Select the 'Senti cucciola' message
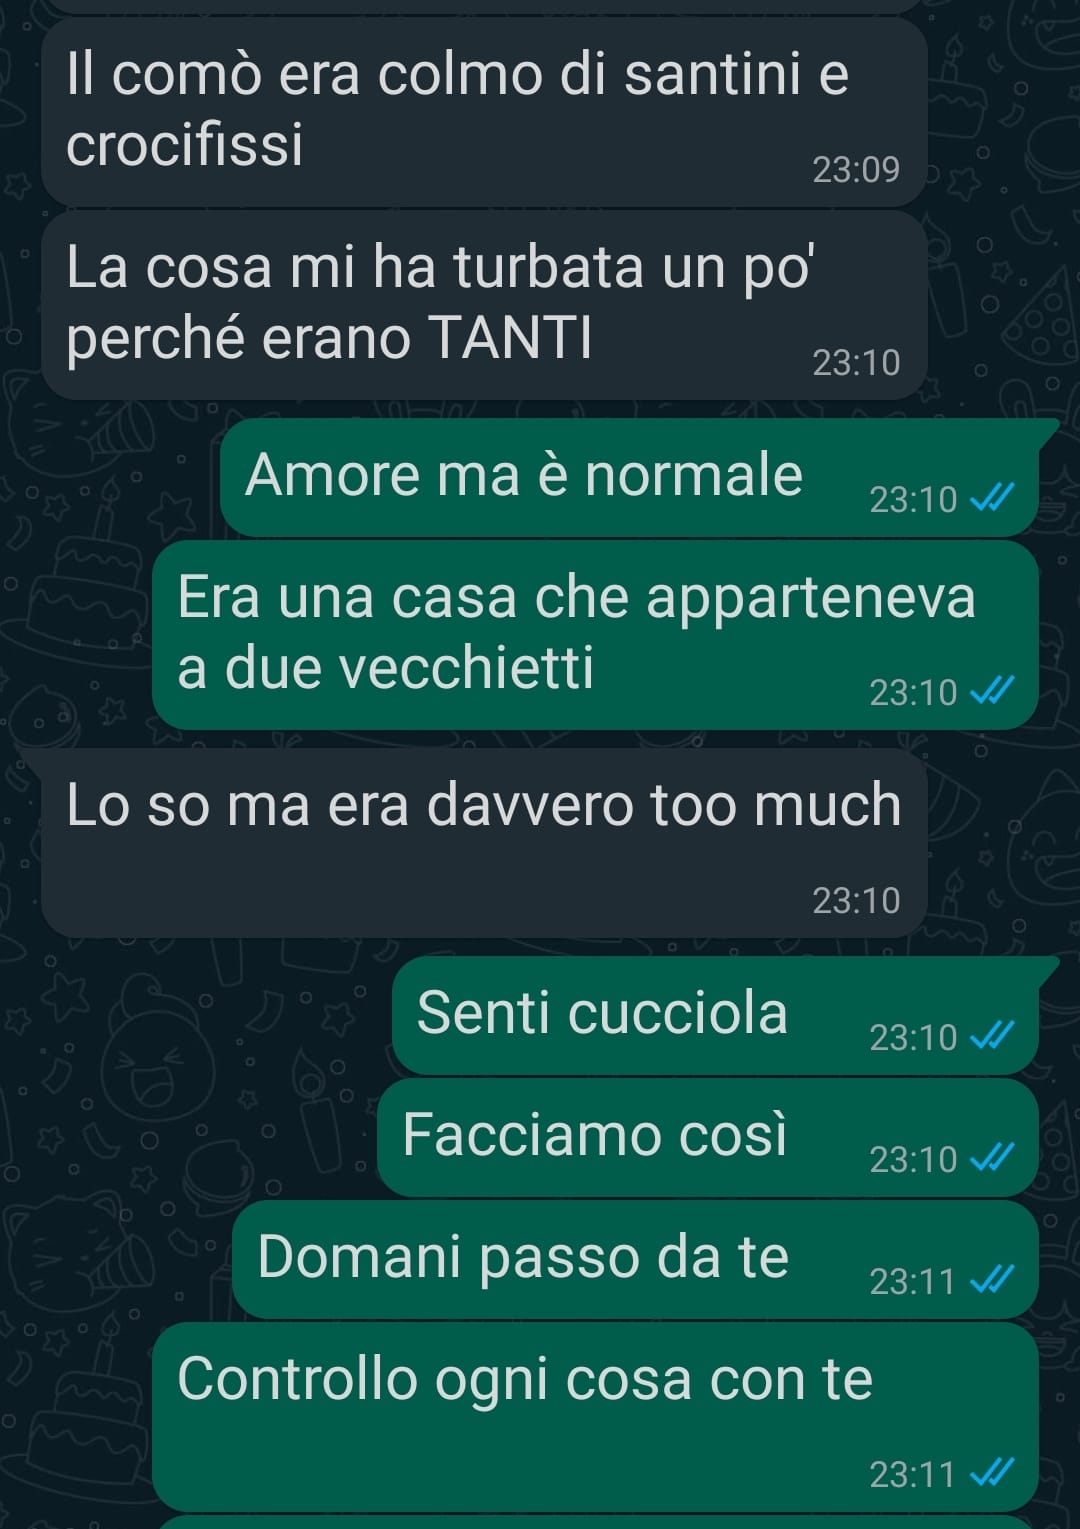The width and height of the screenshot is (1080, 1529). coord(716,1015)
